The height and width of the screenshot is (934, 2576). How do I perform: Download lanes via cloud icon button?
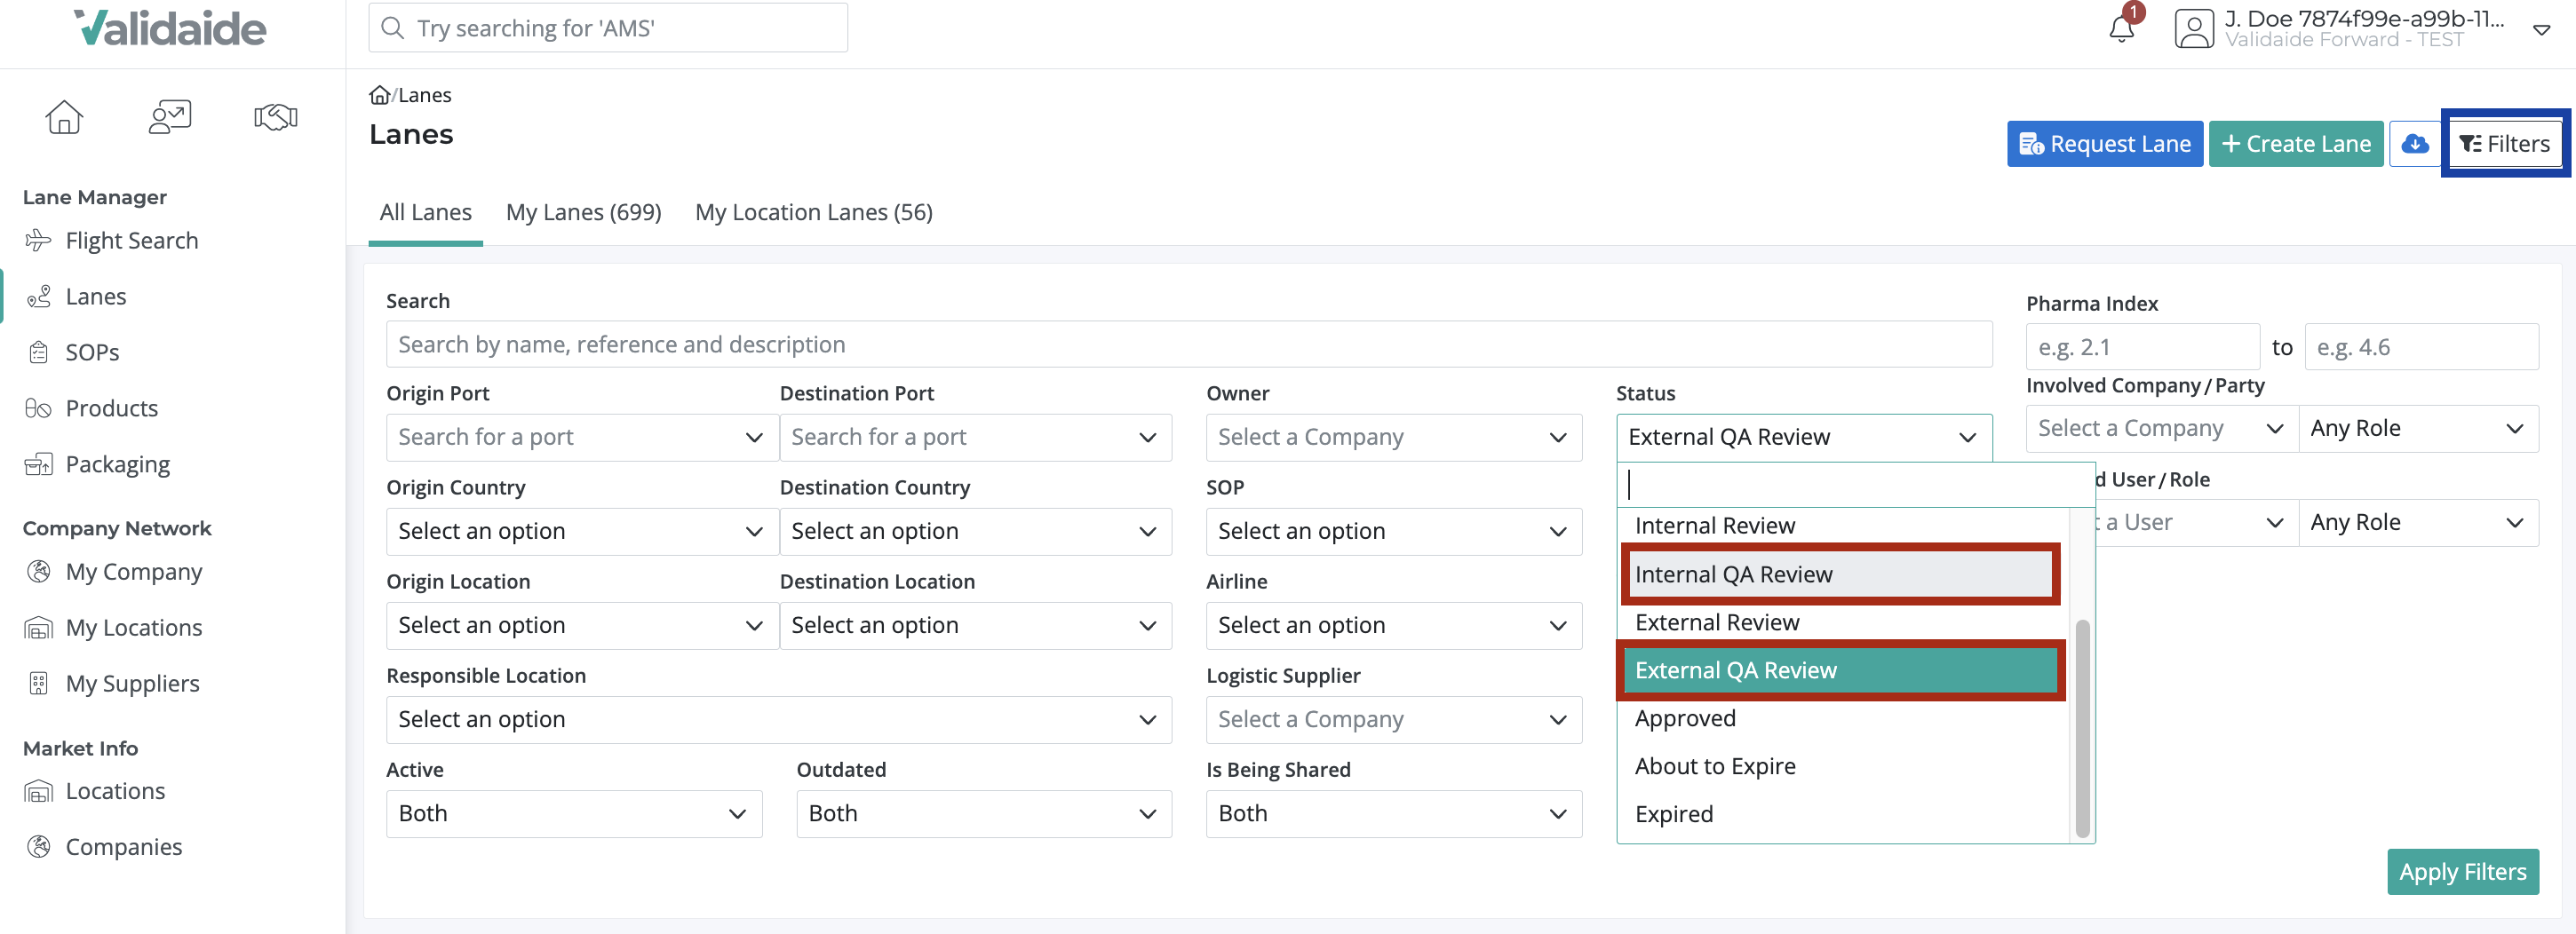[2415, 144]
